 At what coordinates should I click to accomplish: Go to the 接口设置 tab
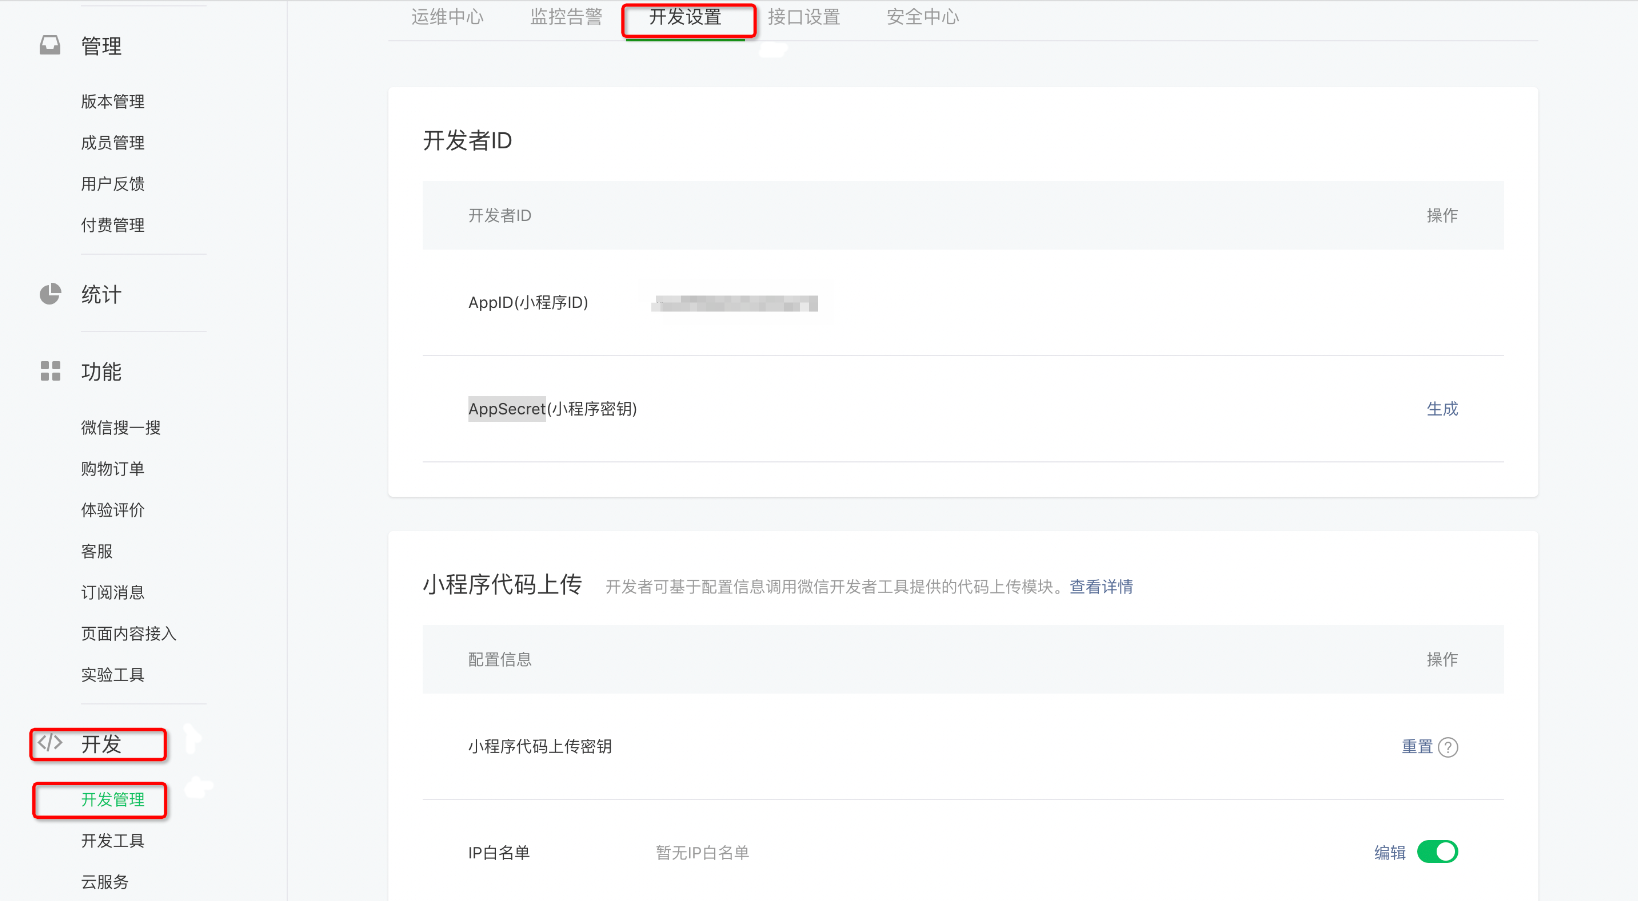804,17
